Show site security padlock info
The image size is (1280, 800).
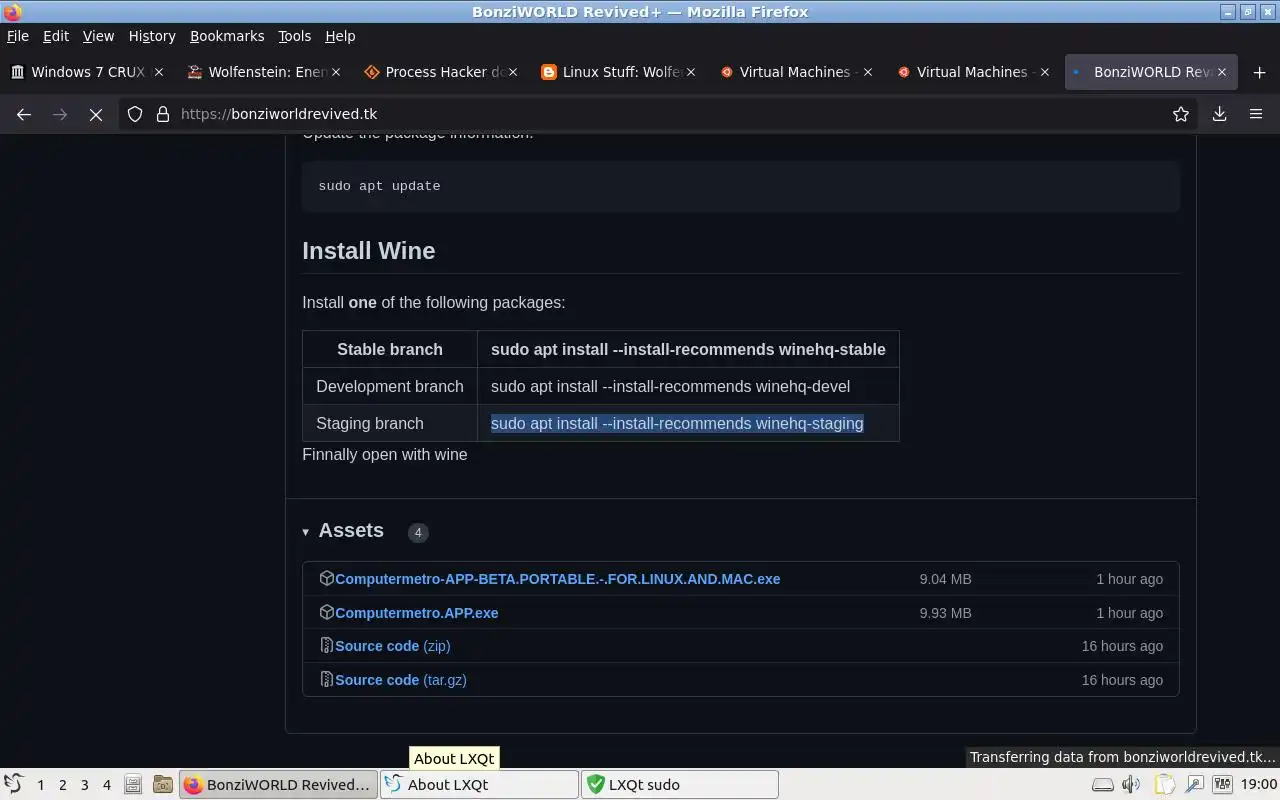[163, 114]
